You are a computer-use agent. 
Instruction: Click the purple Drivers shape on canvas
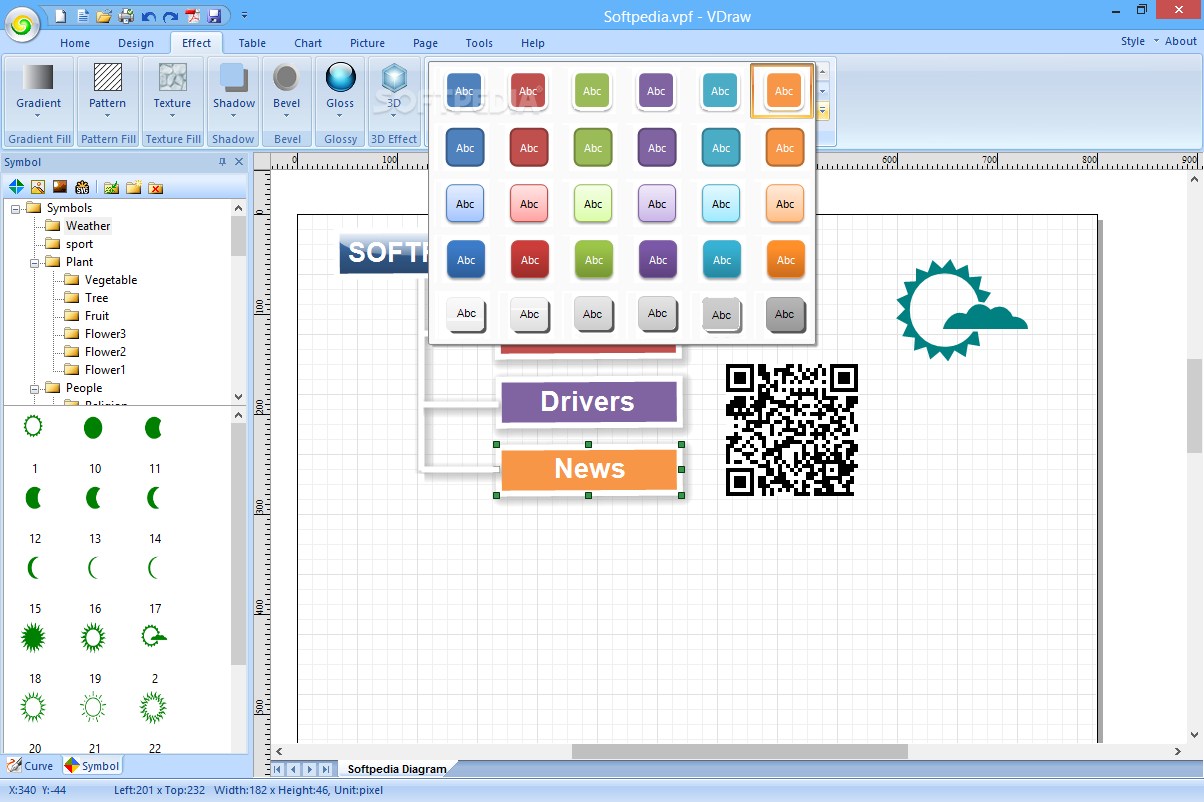[x=588, y=401]
